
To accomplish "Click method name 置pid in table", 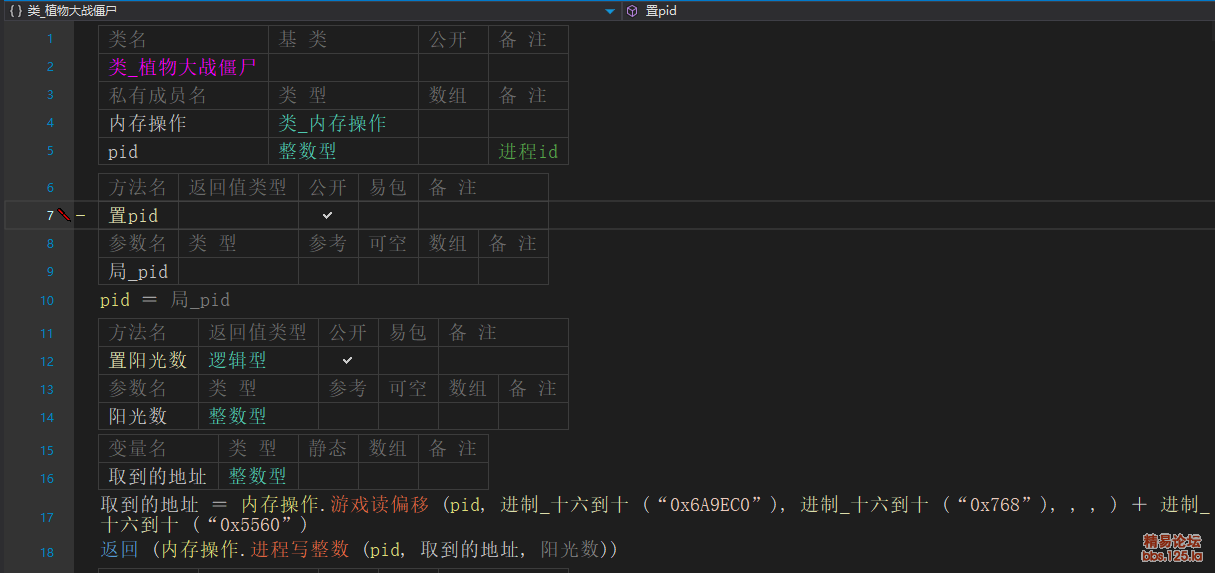I will click(x=133, y=215).
